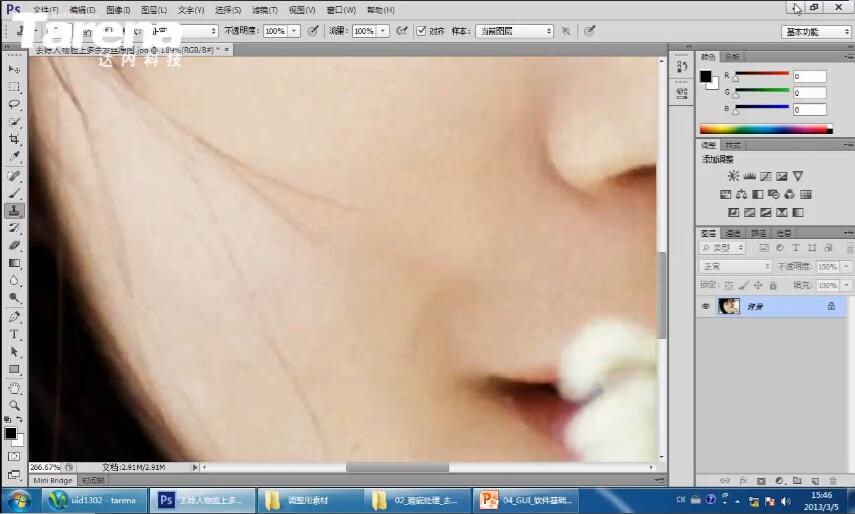855x514 pixels.
Task: Select the Rectangular Marquee tool
Action: [x=14, y=87]
